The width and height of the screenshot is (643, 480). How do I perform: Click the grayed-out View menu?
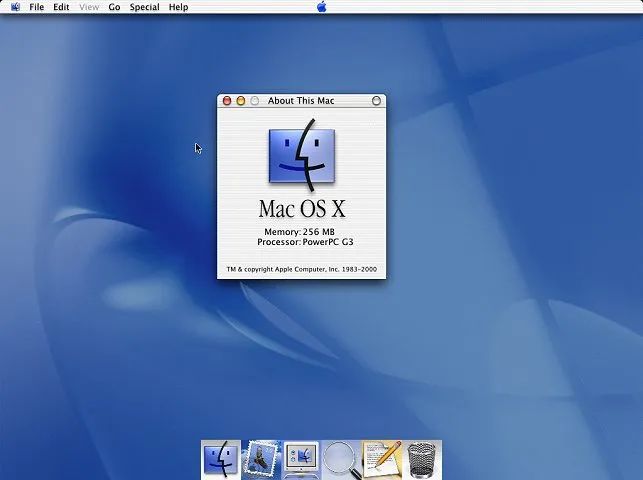click(89, 7)
